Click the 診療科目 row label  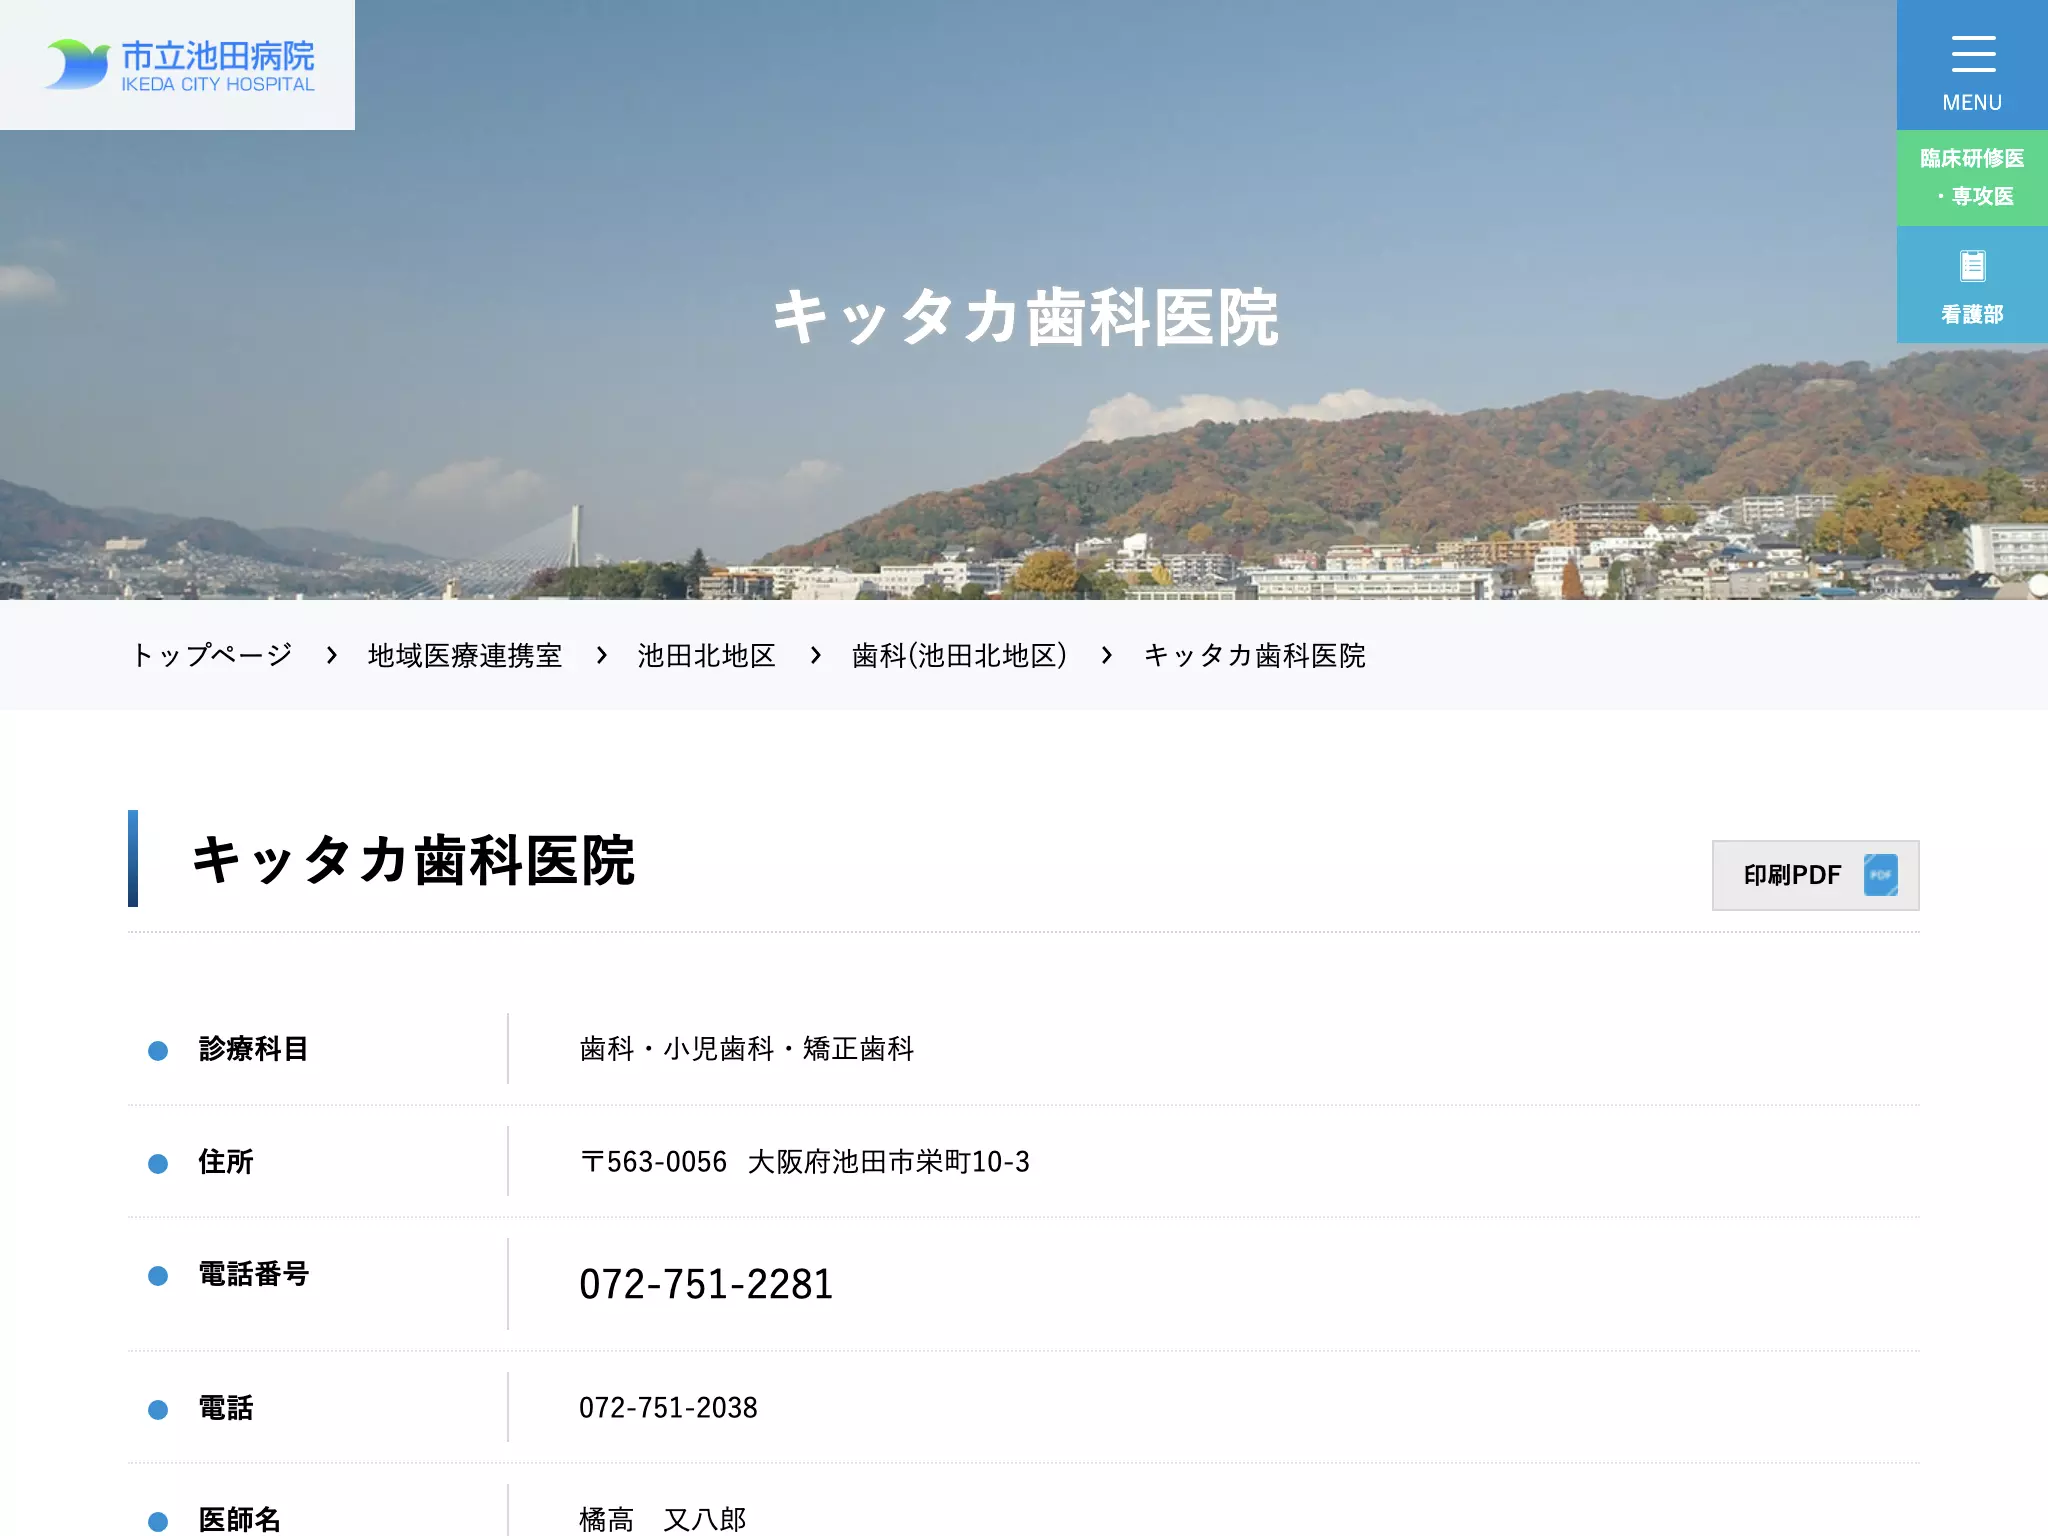point(253,1049)
